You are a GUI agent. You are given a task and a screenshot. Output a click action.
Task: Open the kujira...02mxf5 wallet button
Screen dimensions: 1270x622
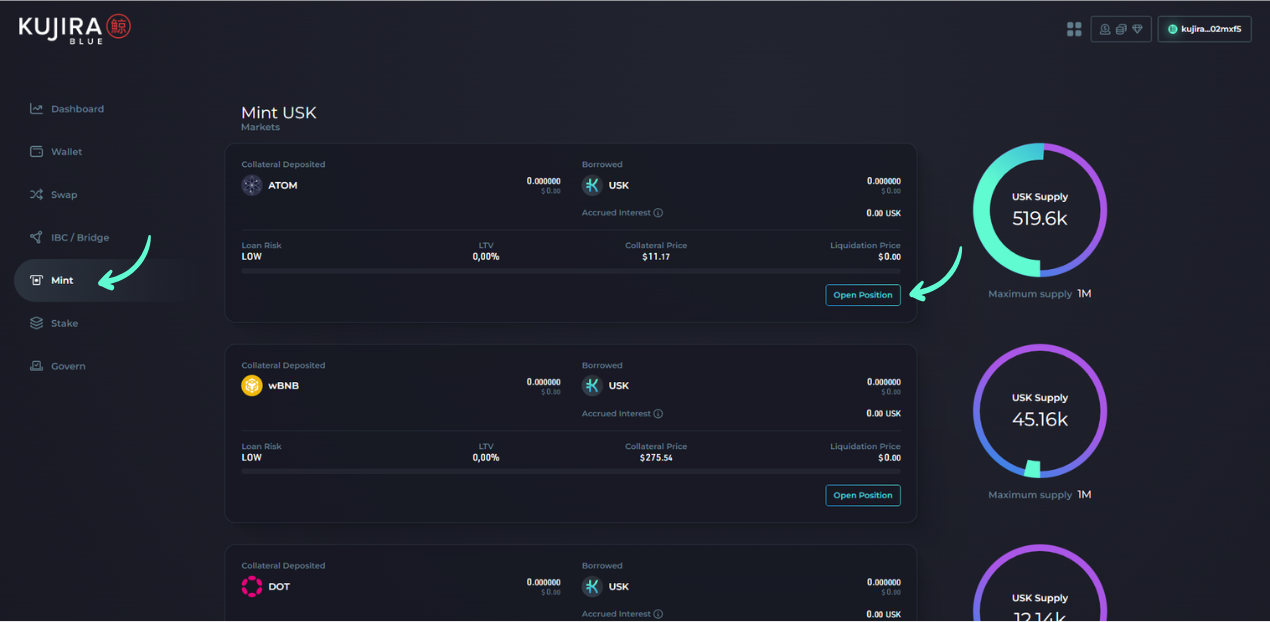tap(1204, 29)
